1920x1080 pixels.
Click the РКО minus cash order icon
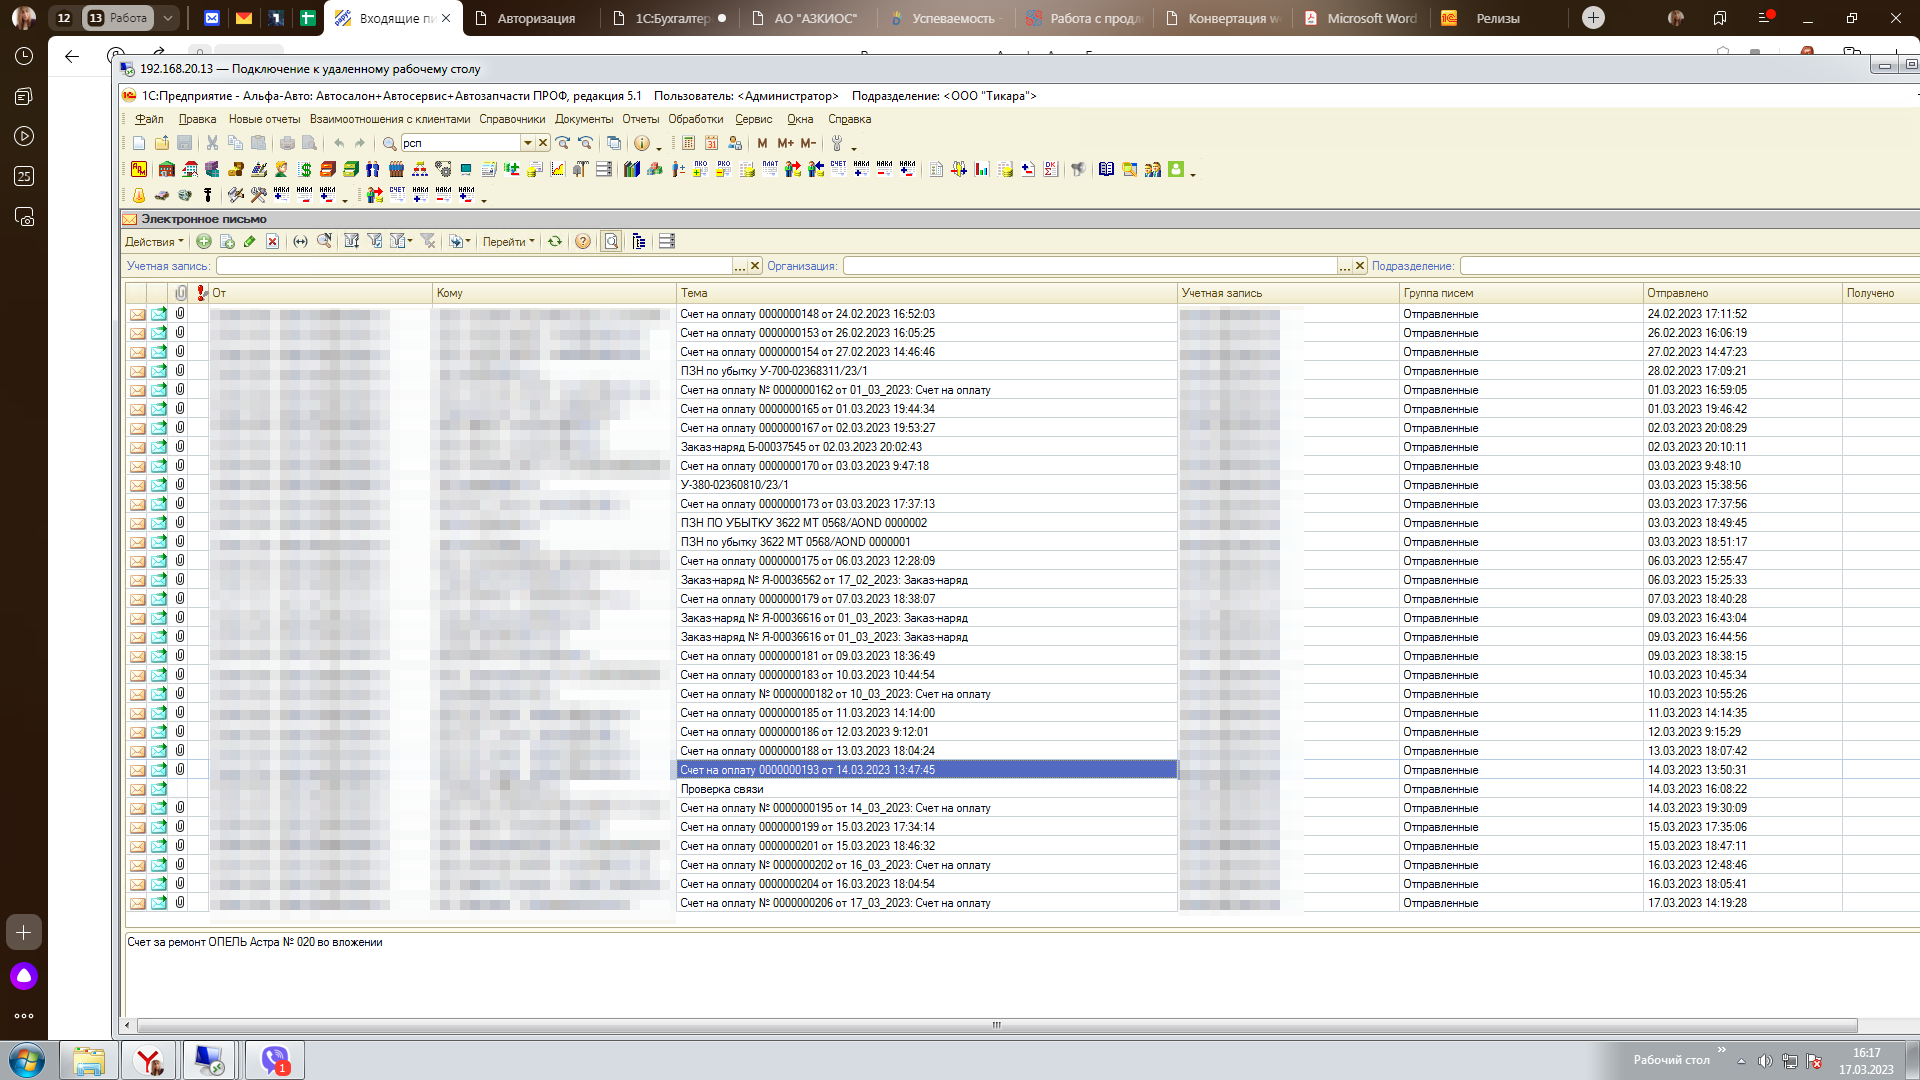click(x=723, y=169)
